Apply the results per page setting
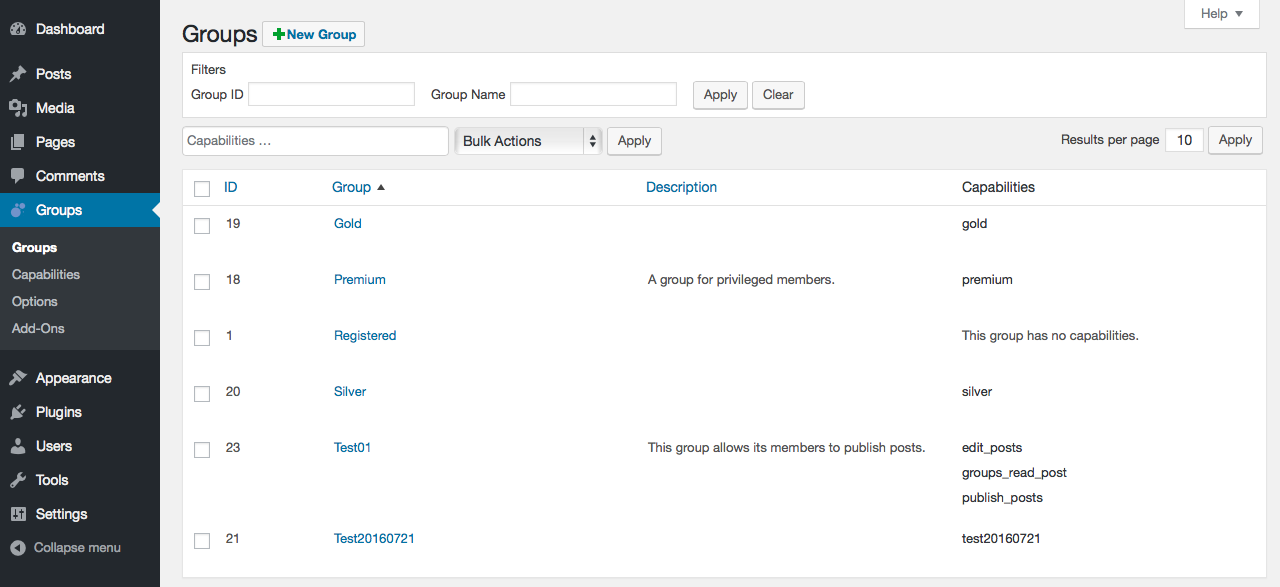1280x587 pixels. coord(1235,140)
